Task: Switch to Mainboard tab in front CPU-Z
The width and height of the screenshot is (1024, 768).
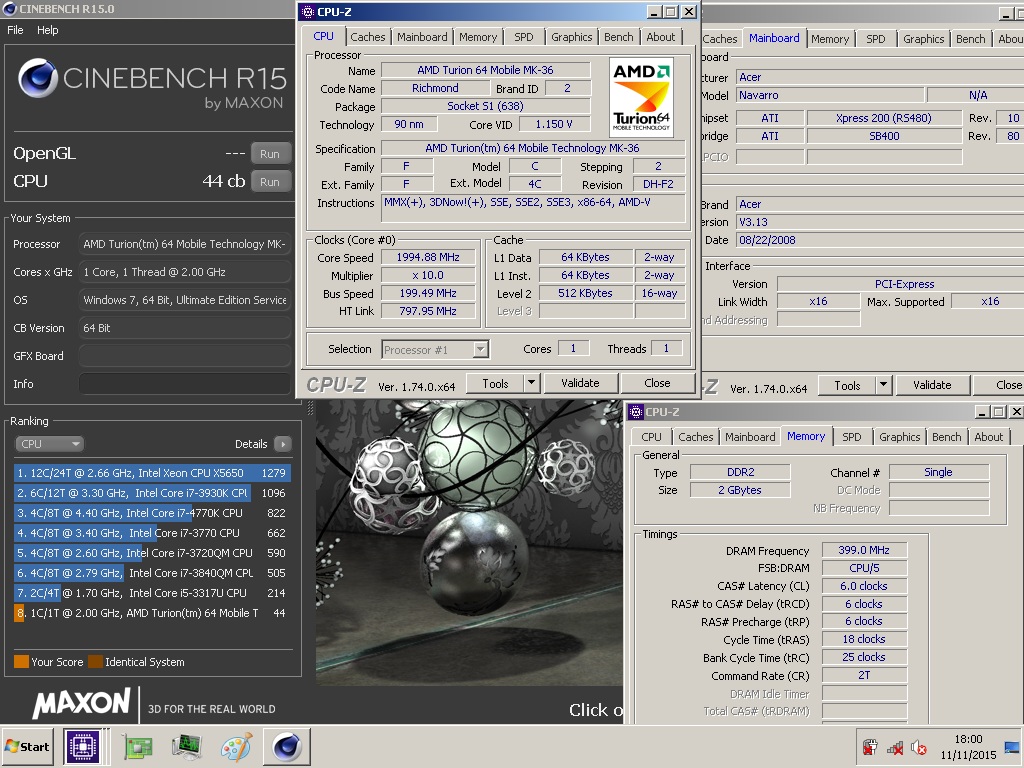Action: 422,37
